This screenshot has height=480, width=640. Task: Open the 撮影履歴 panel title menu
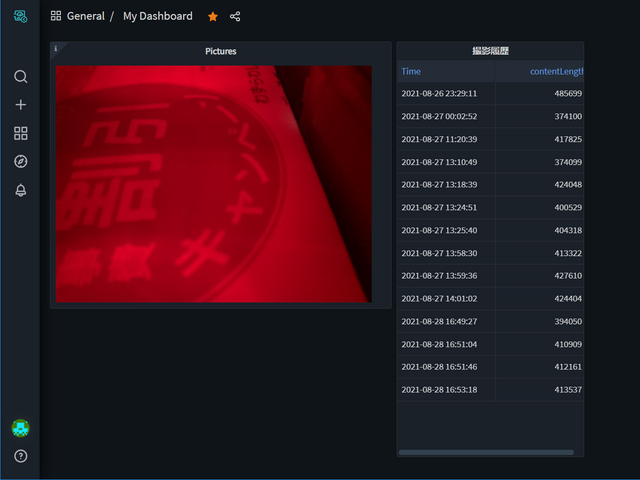click(x=490, y=51)
